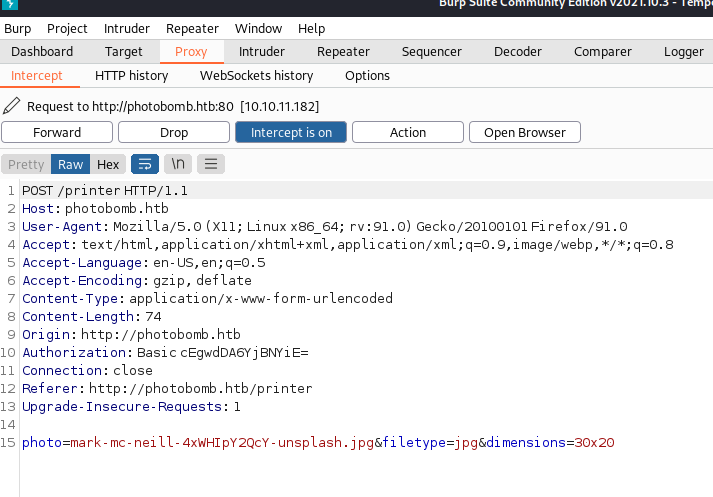Click the Authorization Basic header value
The image size is (713, 497).
click(x=223, y=352)
